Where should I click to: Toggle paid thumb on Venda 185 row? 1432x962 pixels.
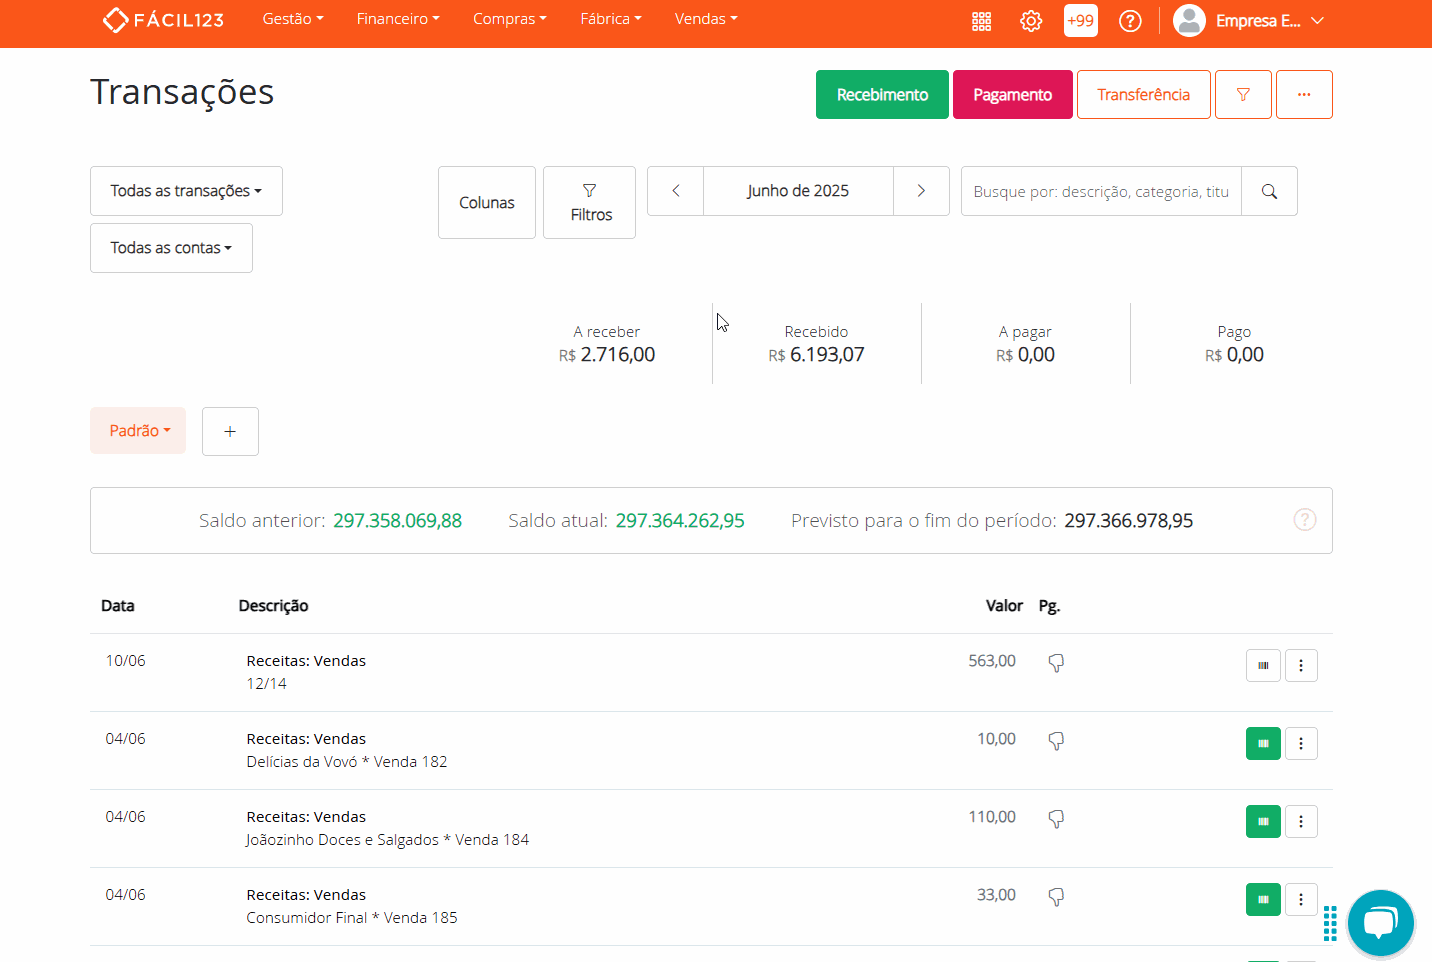(1056, 897)
